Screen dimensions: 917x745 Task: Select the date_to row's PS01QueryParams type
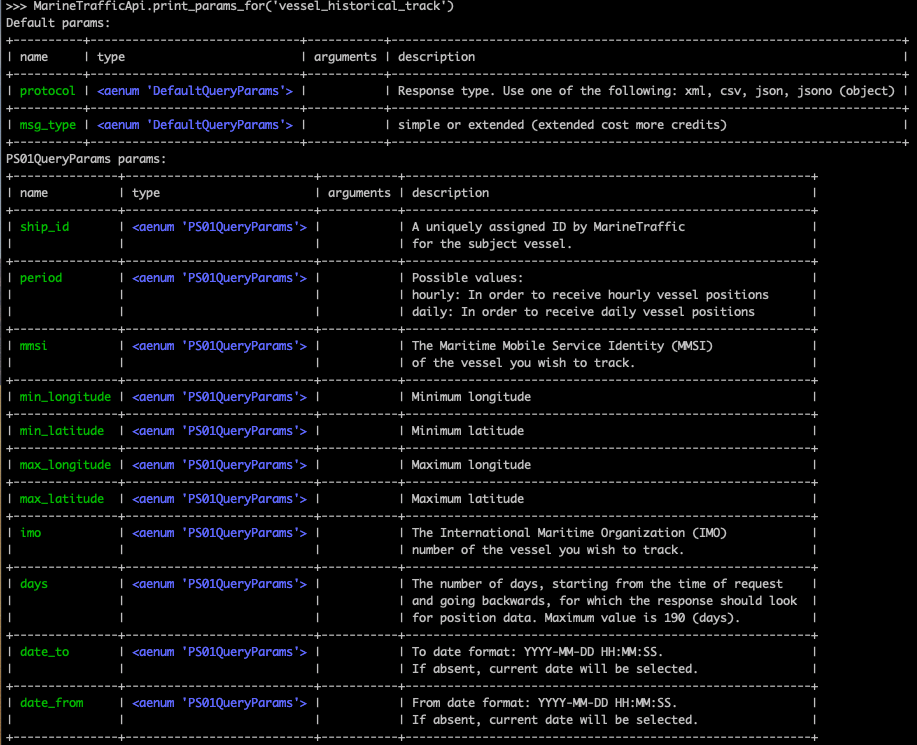click(219, 652)
